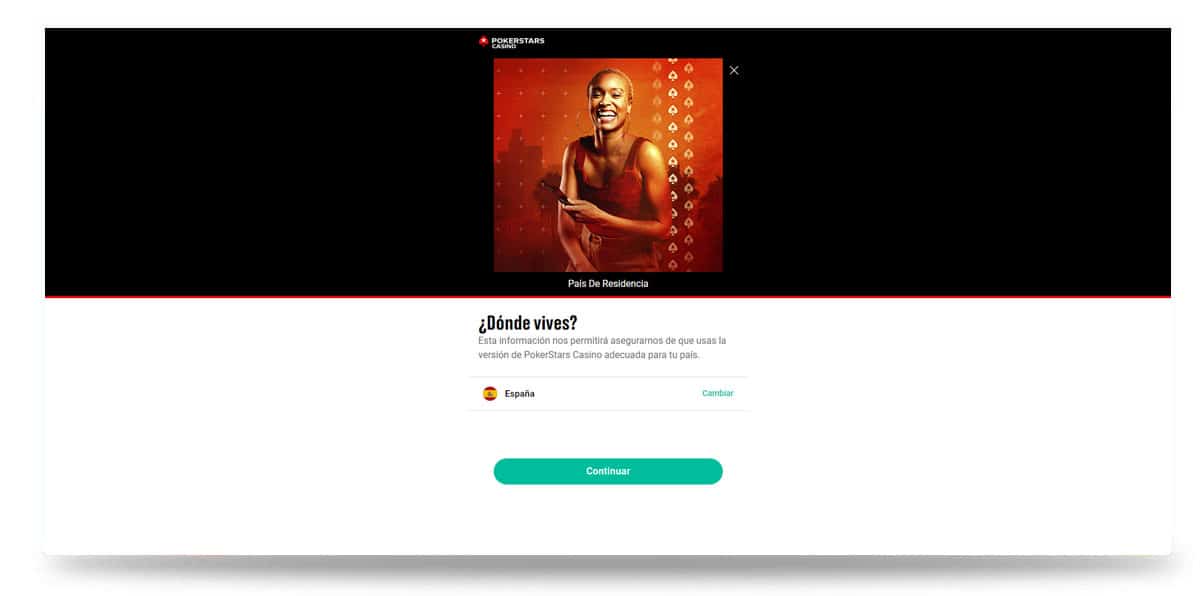Click the Cambiar link to change country
This screenshot has width=1200, height=596.
(718, 393)
